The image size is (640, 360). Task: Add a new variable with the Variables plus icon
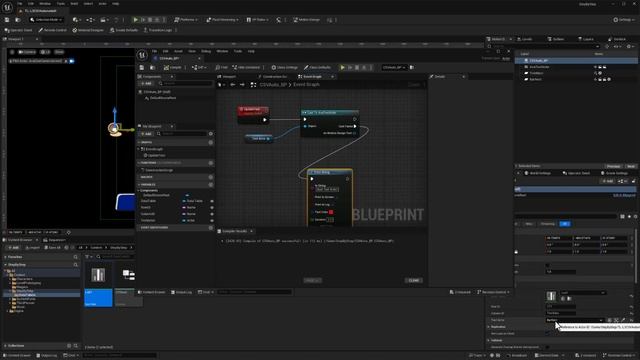pos(211,184)
